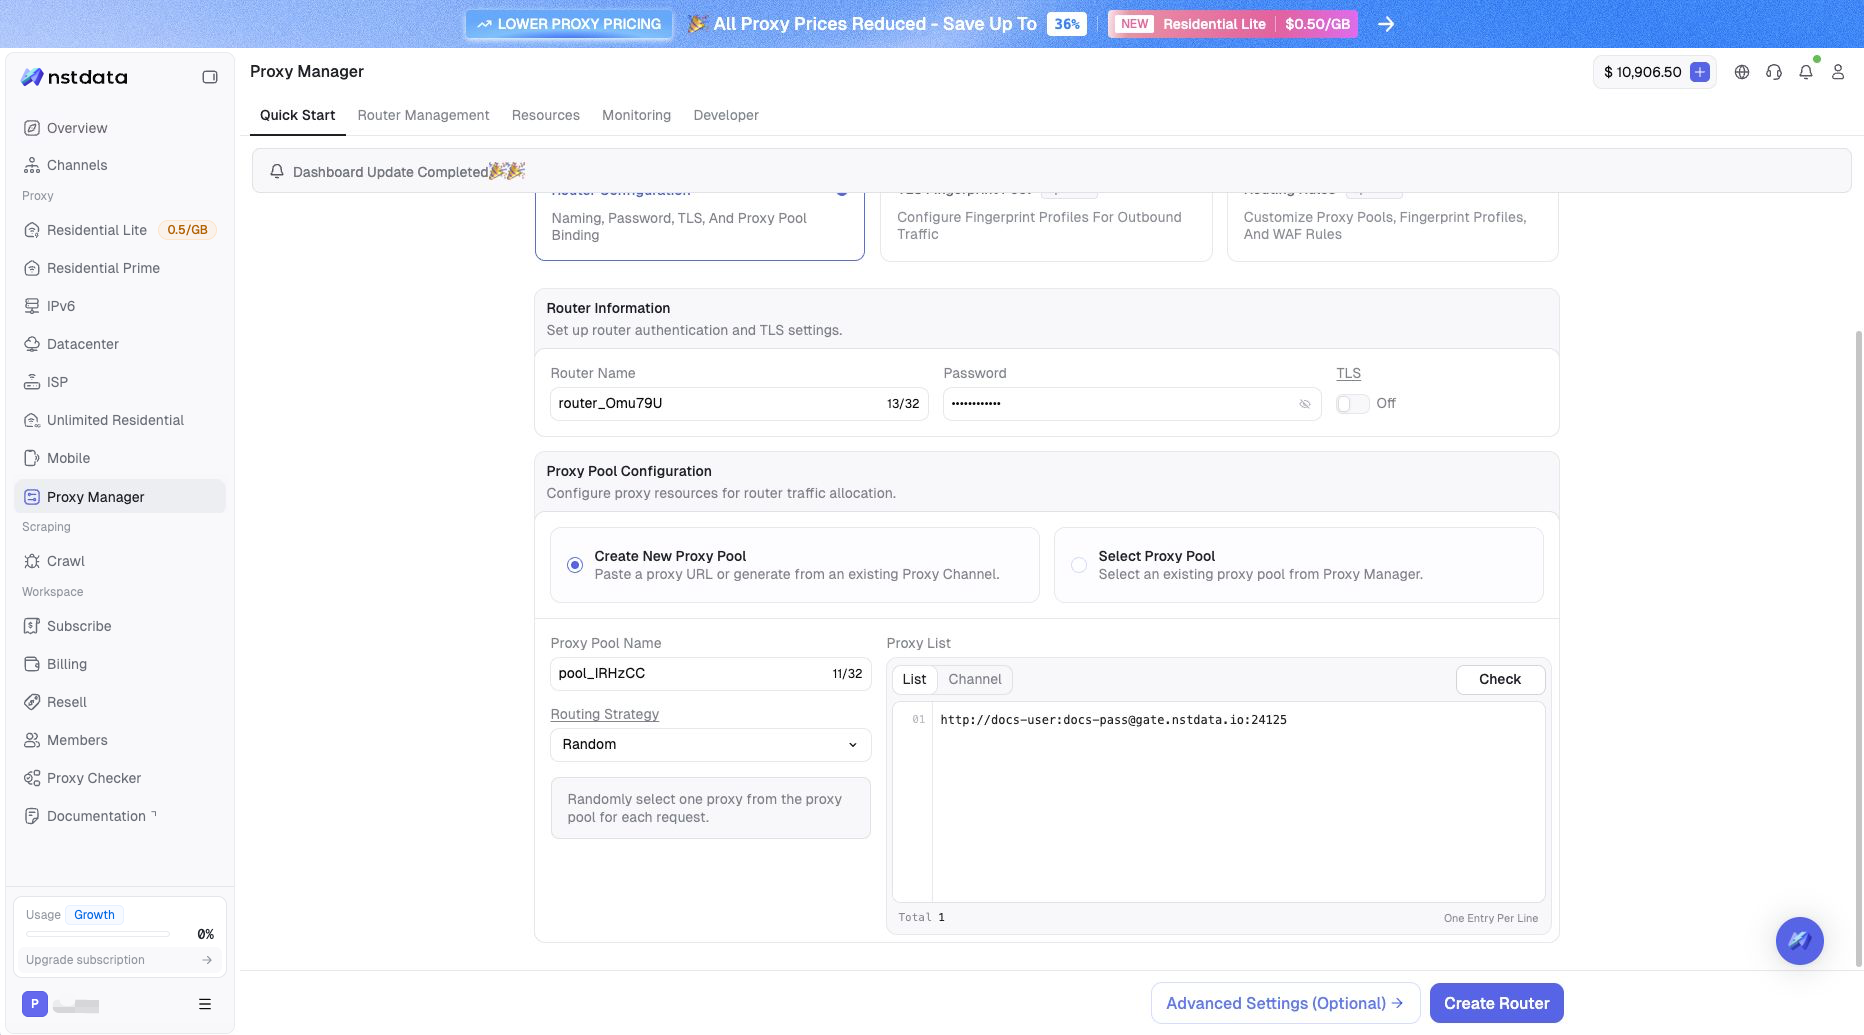The width and height of the screenshot is (1864, 1035).
Task: Click the banner right arrow
Action: click(1386, 24)
